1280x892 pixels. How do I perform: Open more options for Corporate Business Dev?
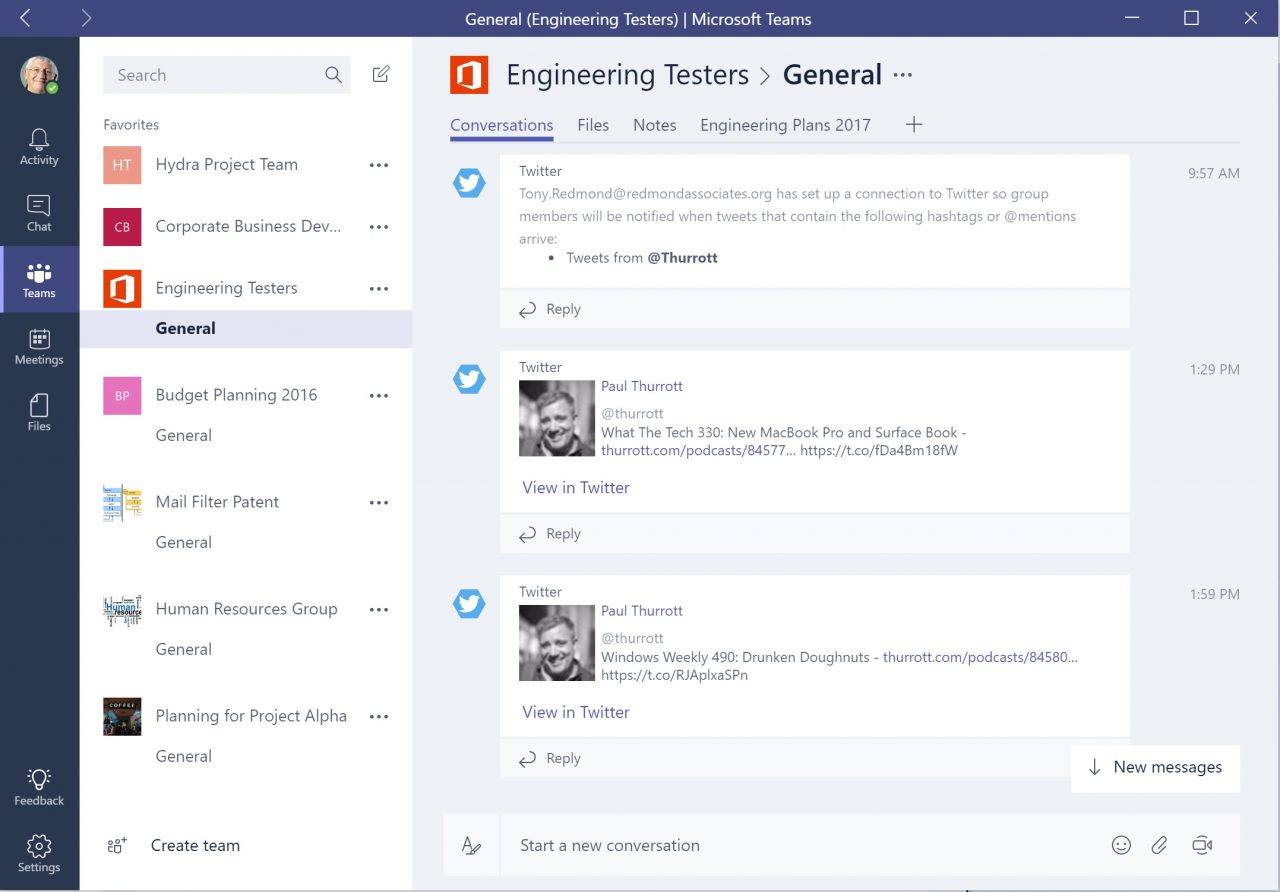coord(379,227)
